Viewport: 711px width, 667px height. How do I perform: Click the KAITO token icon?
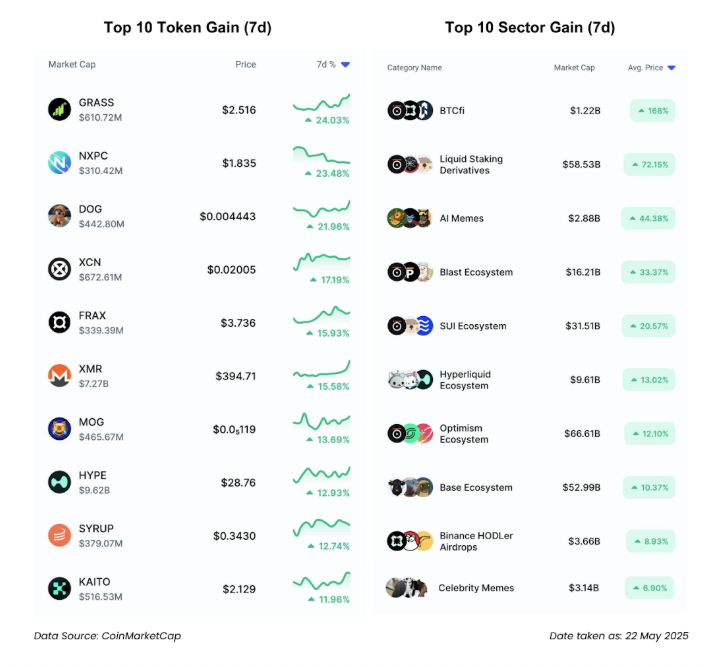tap(59, 589)
